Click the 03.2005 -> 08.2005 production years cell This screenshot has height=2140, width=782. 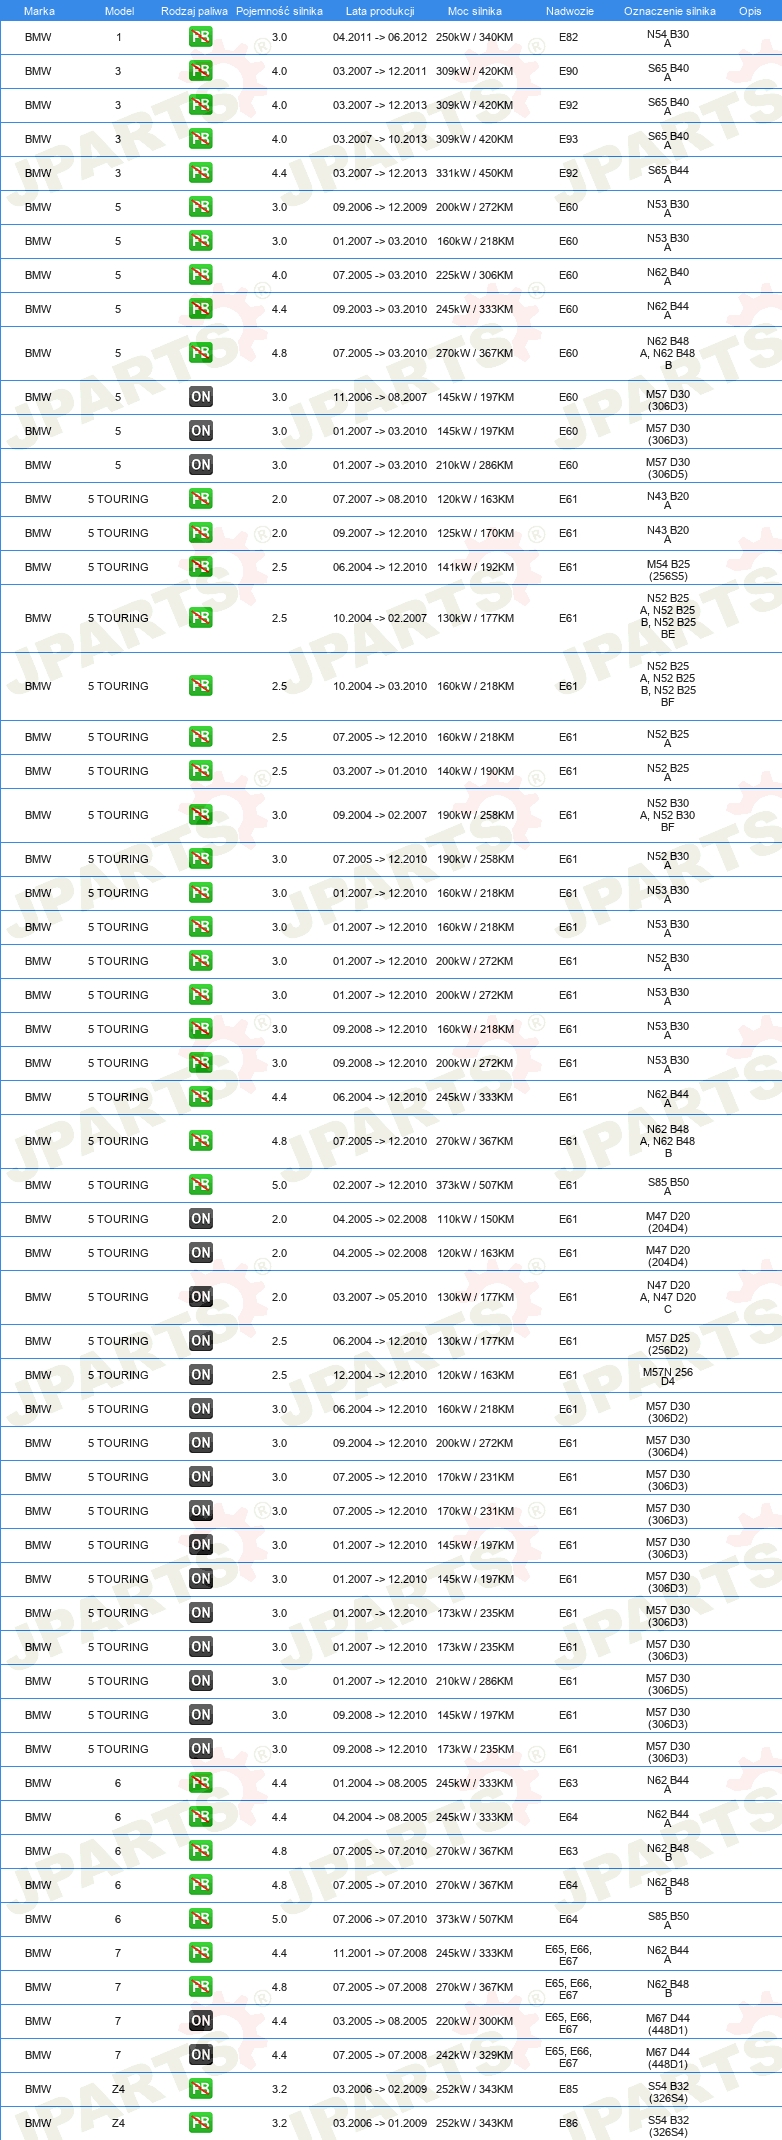[x=380, y=2021]
